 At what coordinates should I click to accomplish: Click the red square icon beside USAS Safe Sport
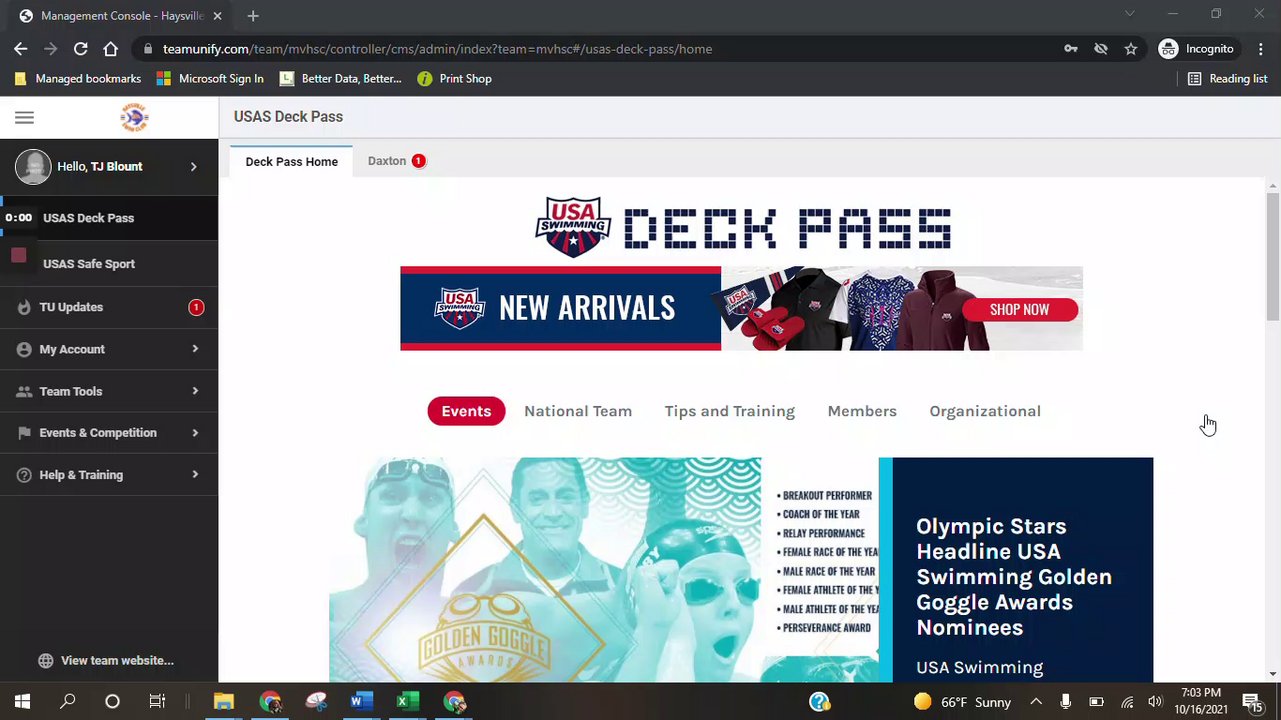pos(18,256)
